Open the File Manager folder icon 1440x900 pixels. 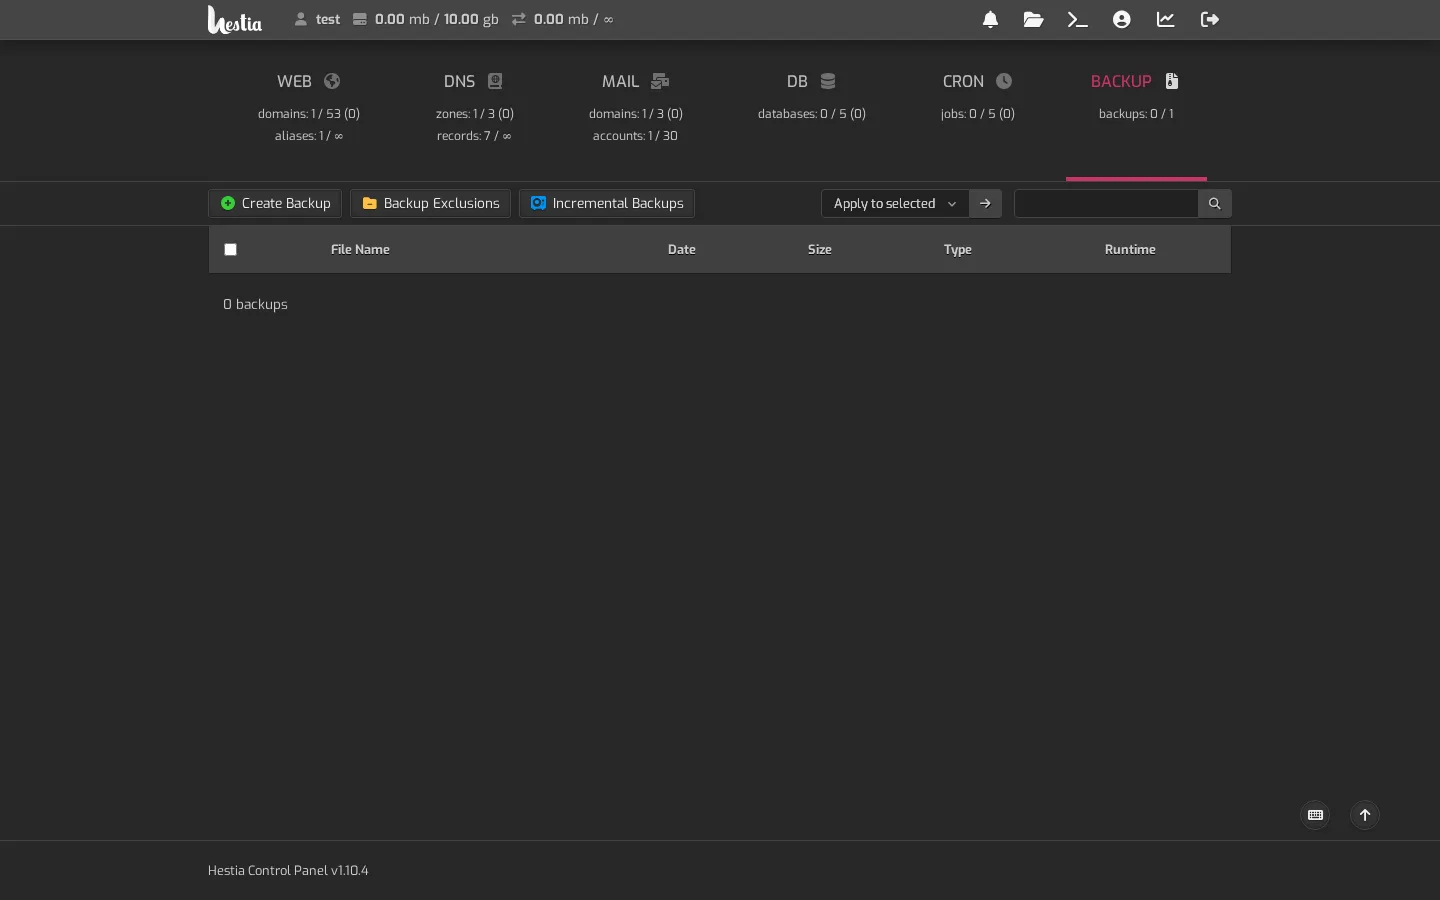[x=1033, y=19]
